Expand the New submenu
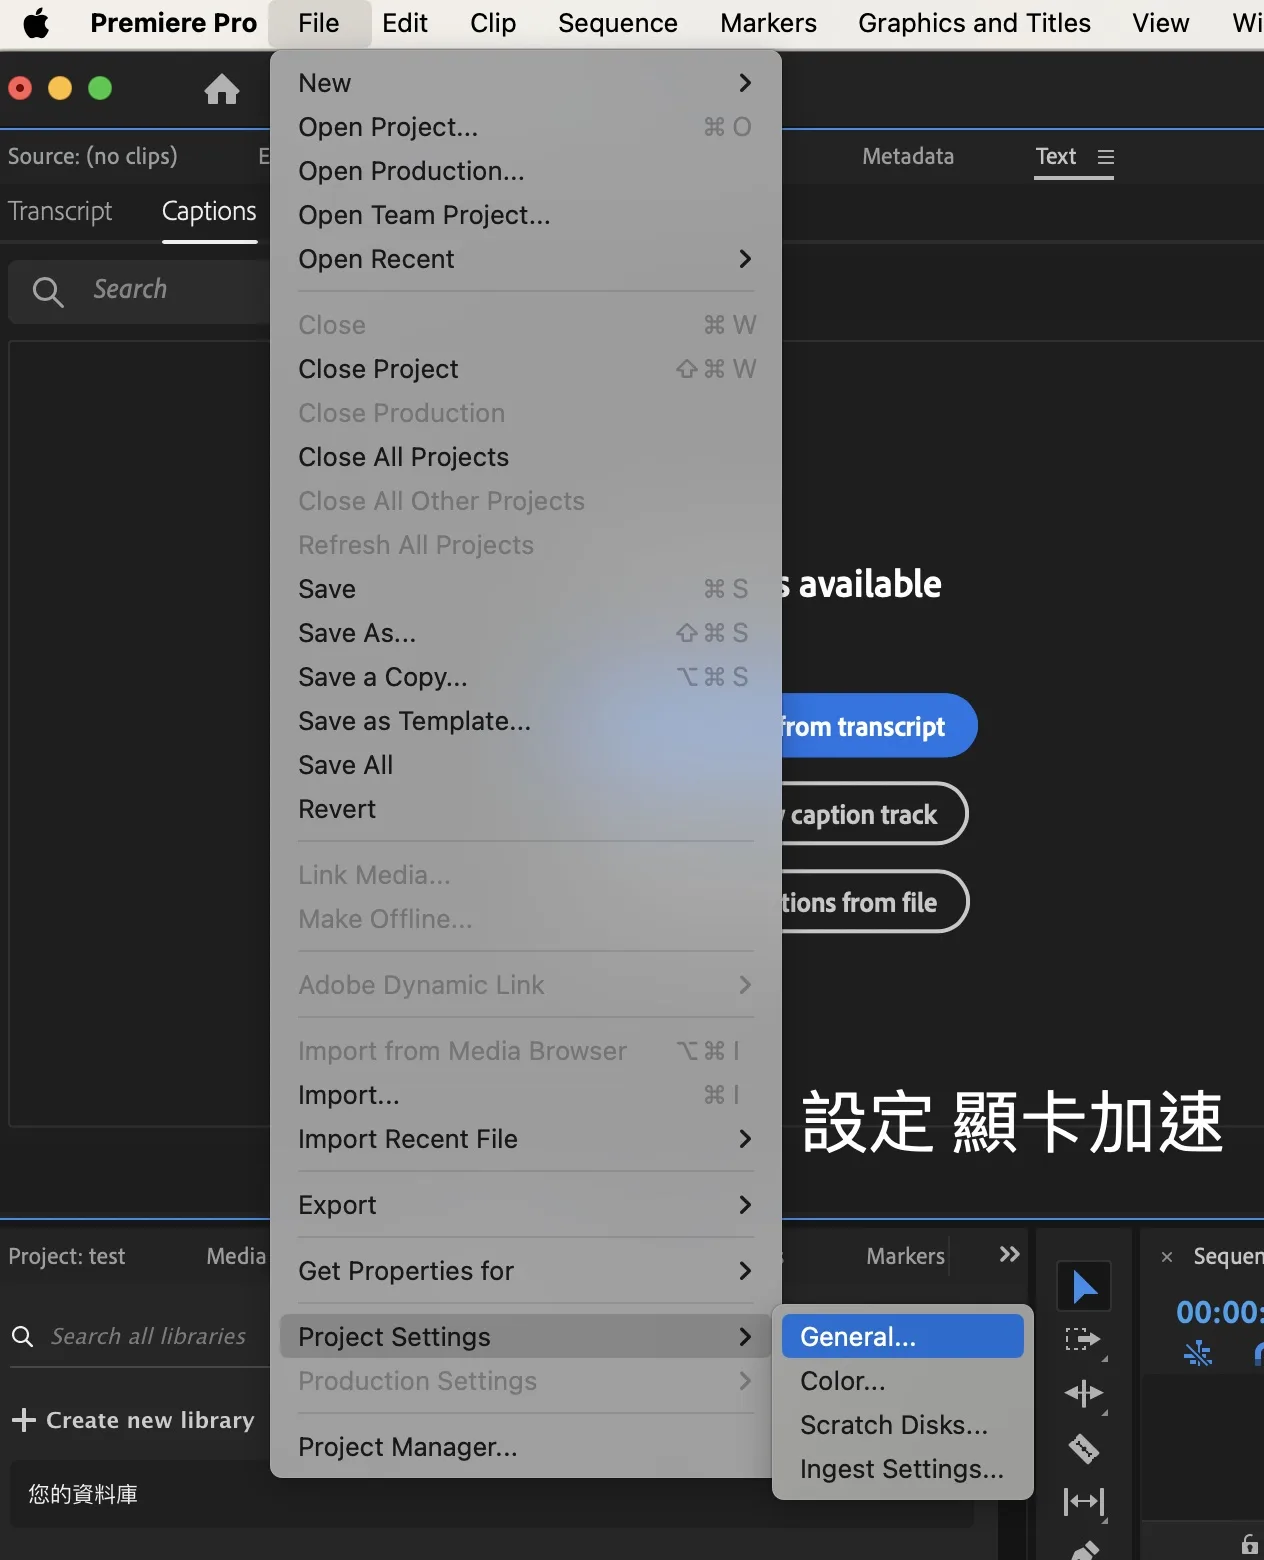 click(525, 83)
